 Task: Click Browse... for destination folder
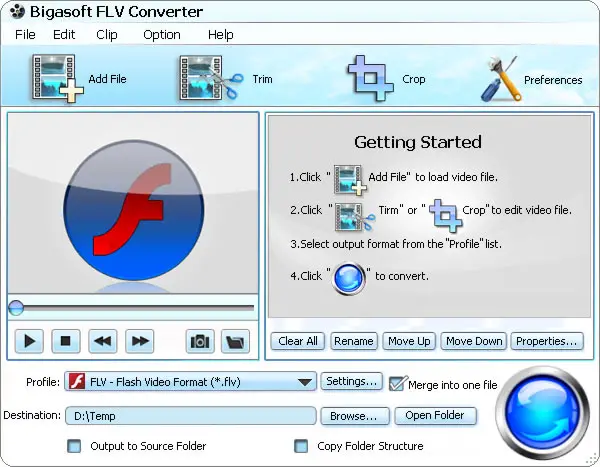point(354,416)
